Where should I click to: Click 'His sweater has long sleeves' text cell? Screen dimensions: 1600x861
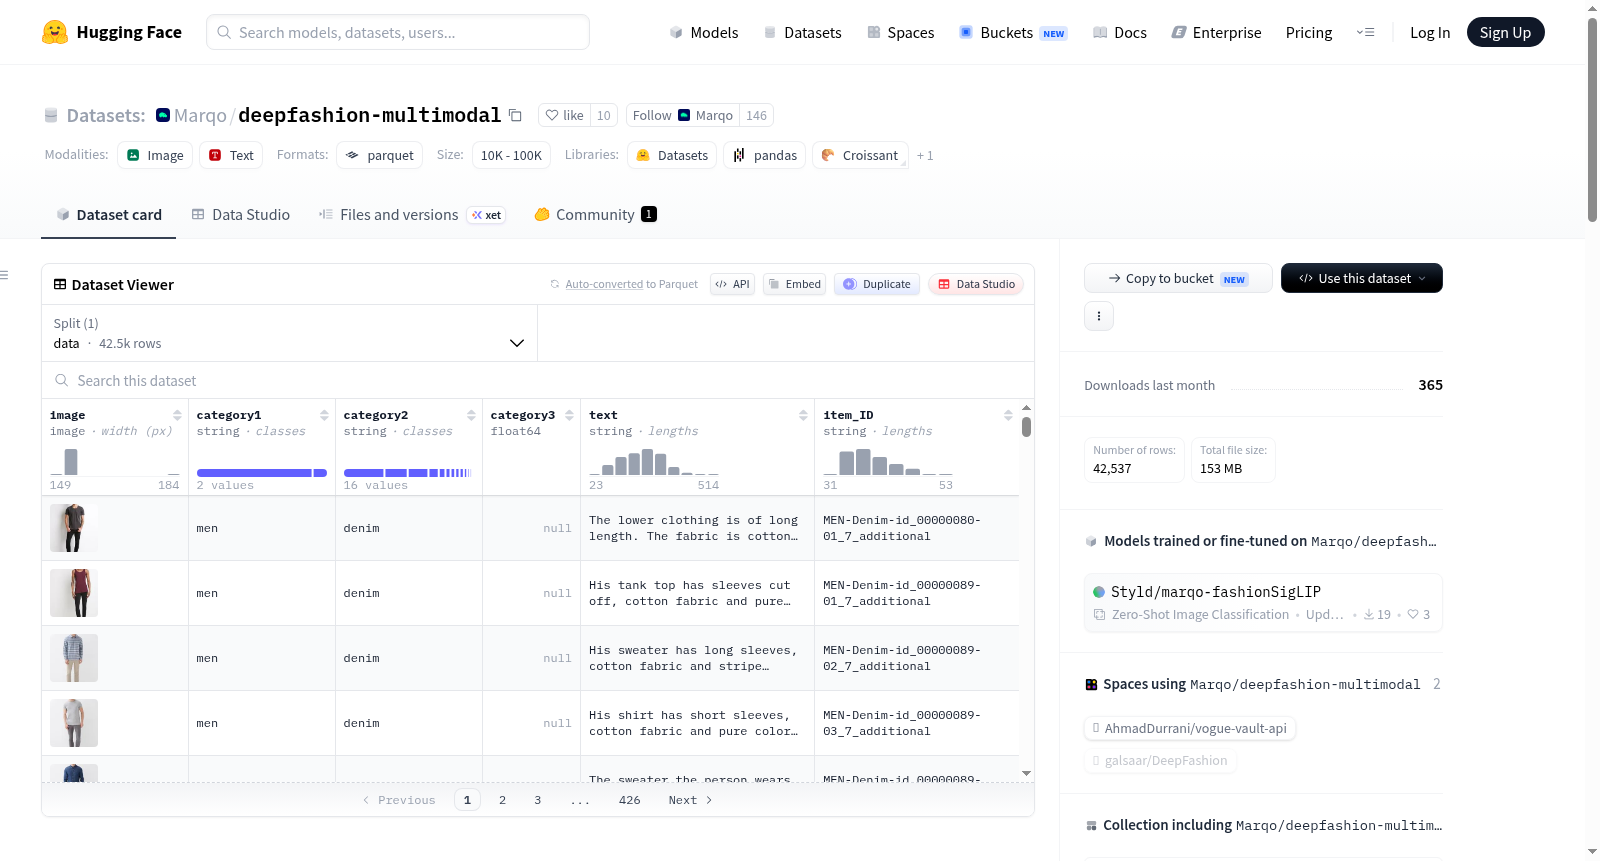tap(697, 658)
